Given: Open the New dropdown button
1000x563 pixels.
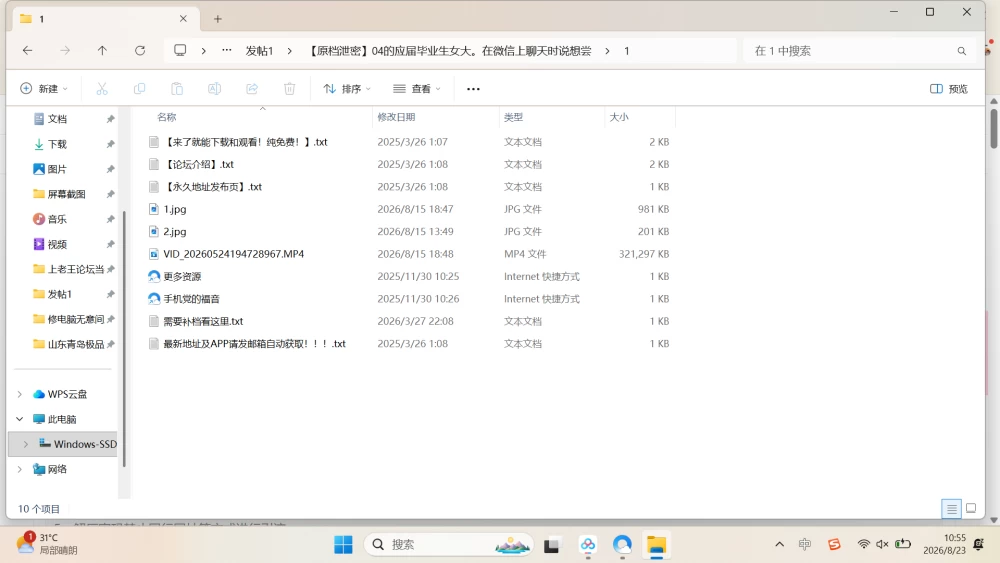Looking at the screenshot, I should [44, 89].
